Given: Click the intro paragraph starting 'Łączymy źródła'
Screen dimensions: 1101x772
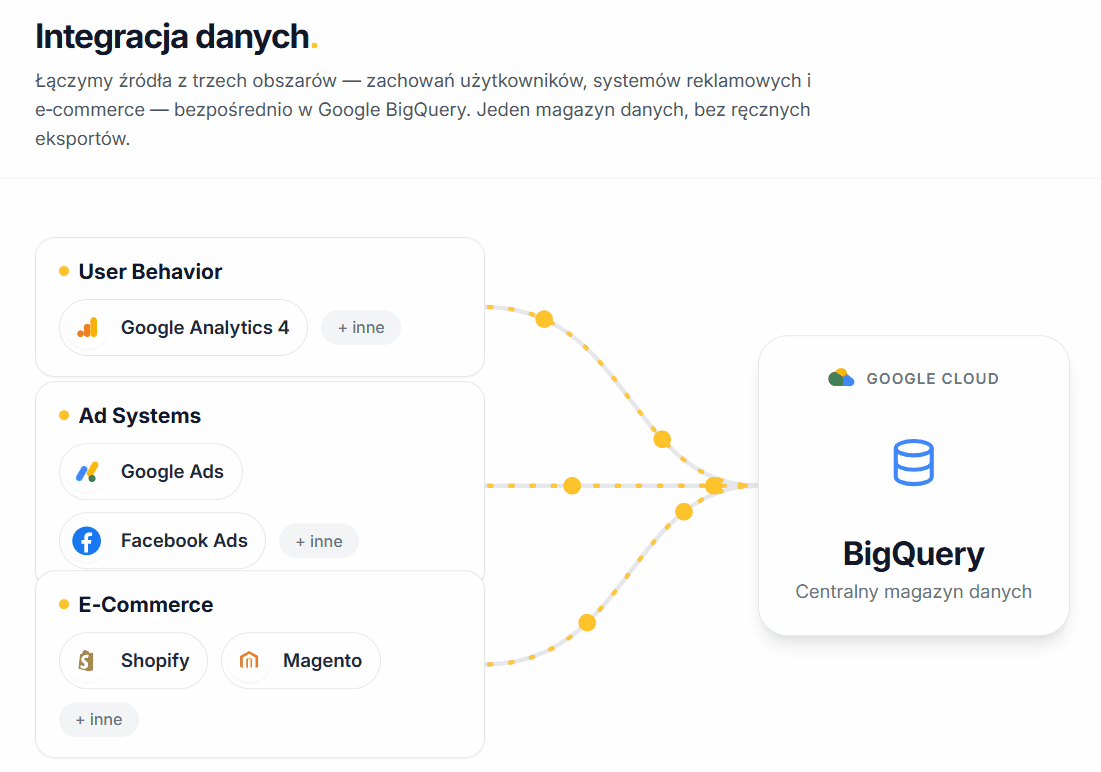Looking at the screenshot, I should (423, 110).
